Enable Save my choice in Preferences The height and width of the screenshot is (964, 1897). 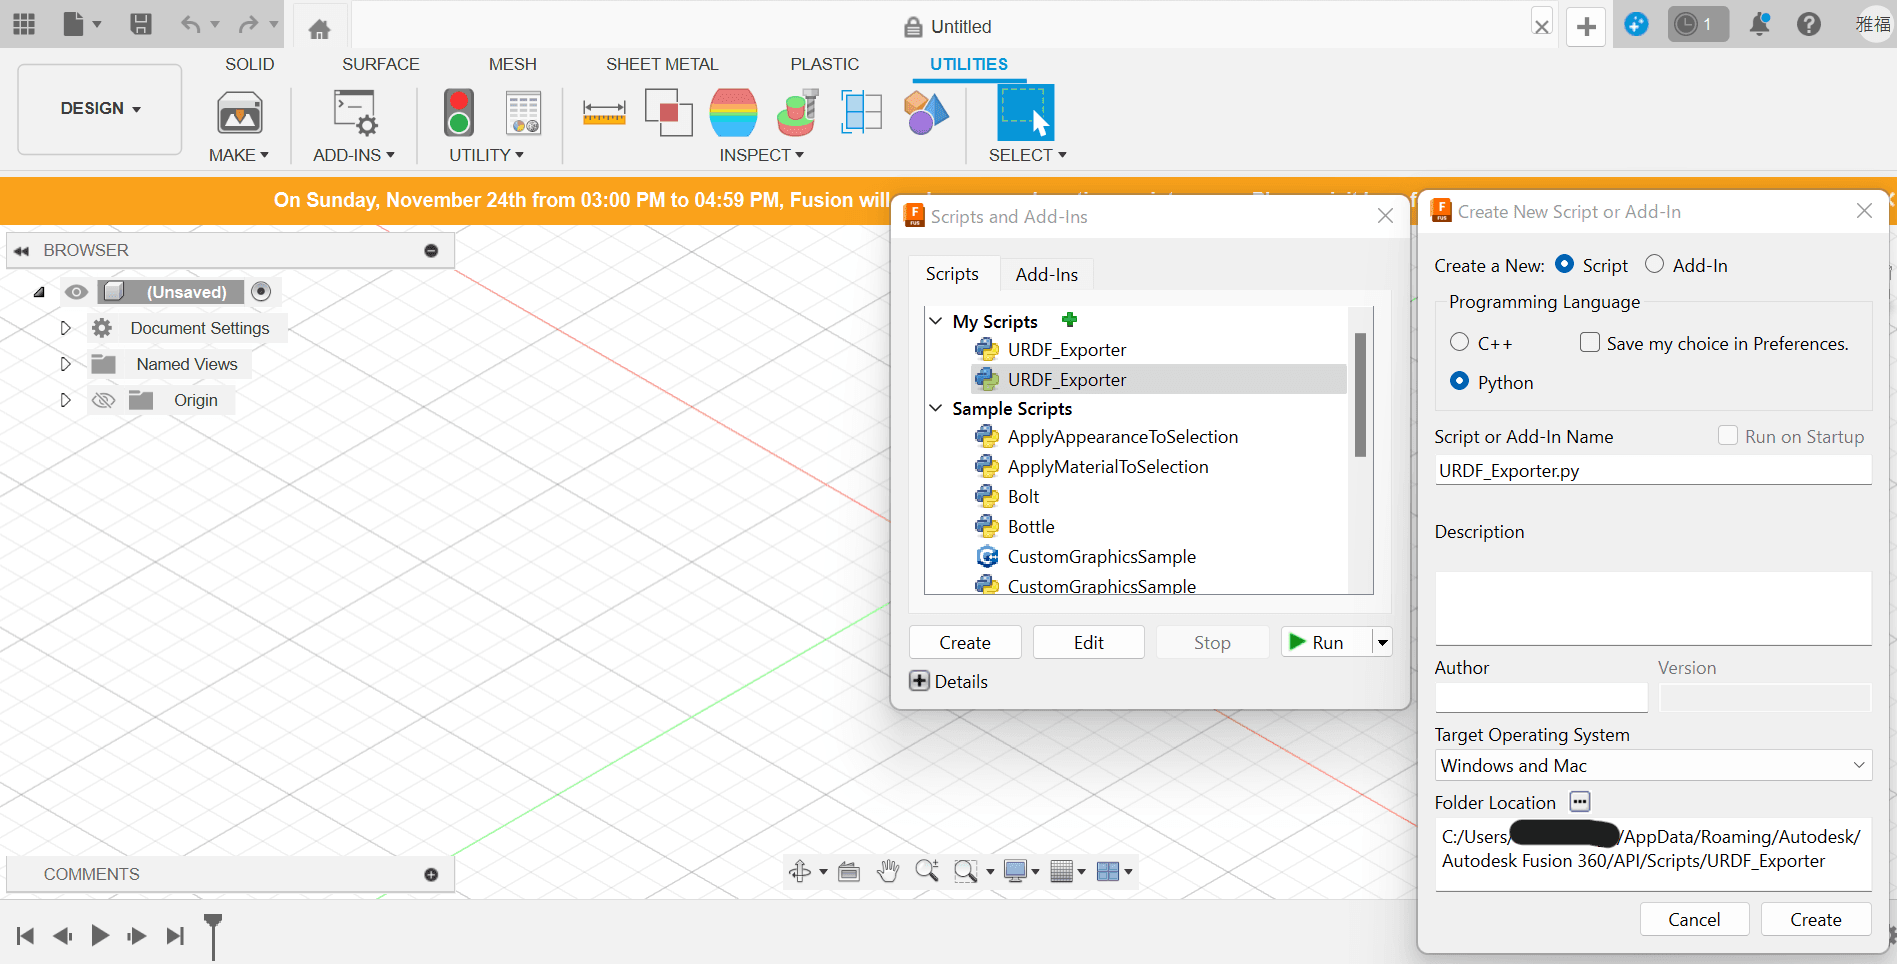1589,343
